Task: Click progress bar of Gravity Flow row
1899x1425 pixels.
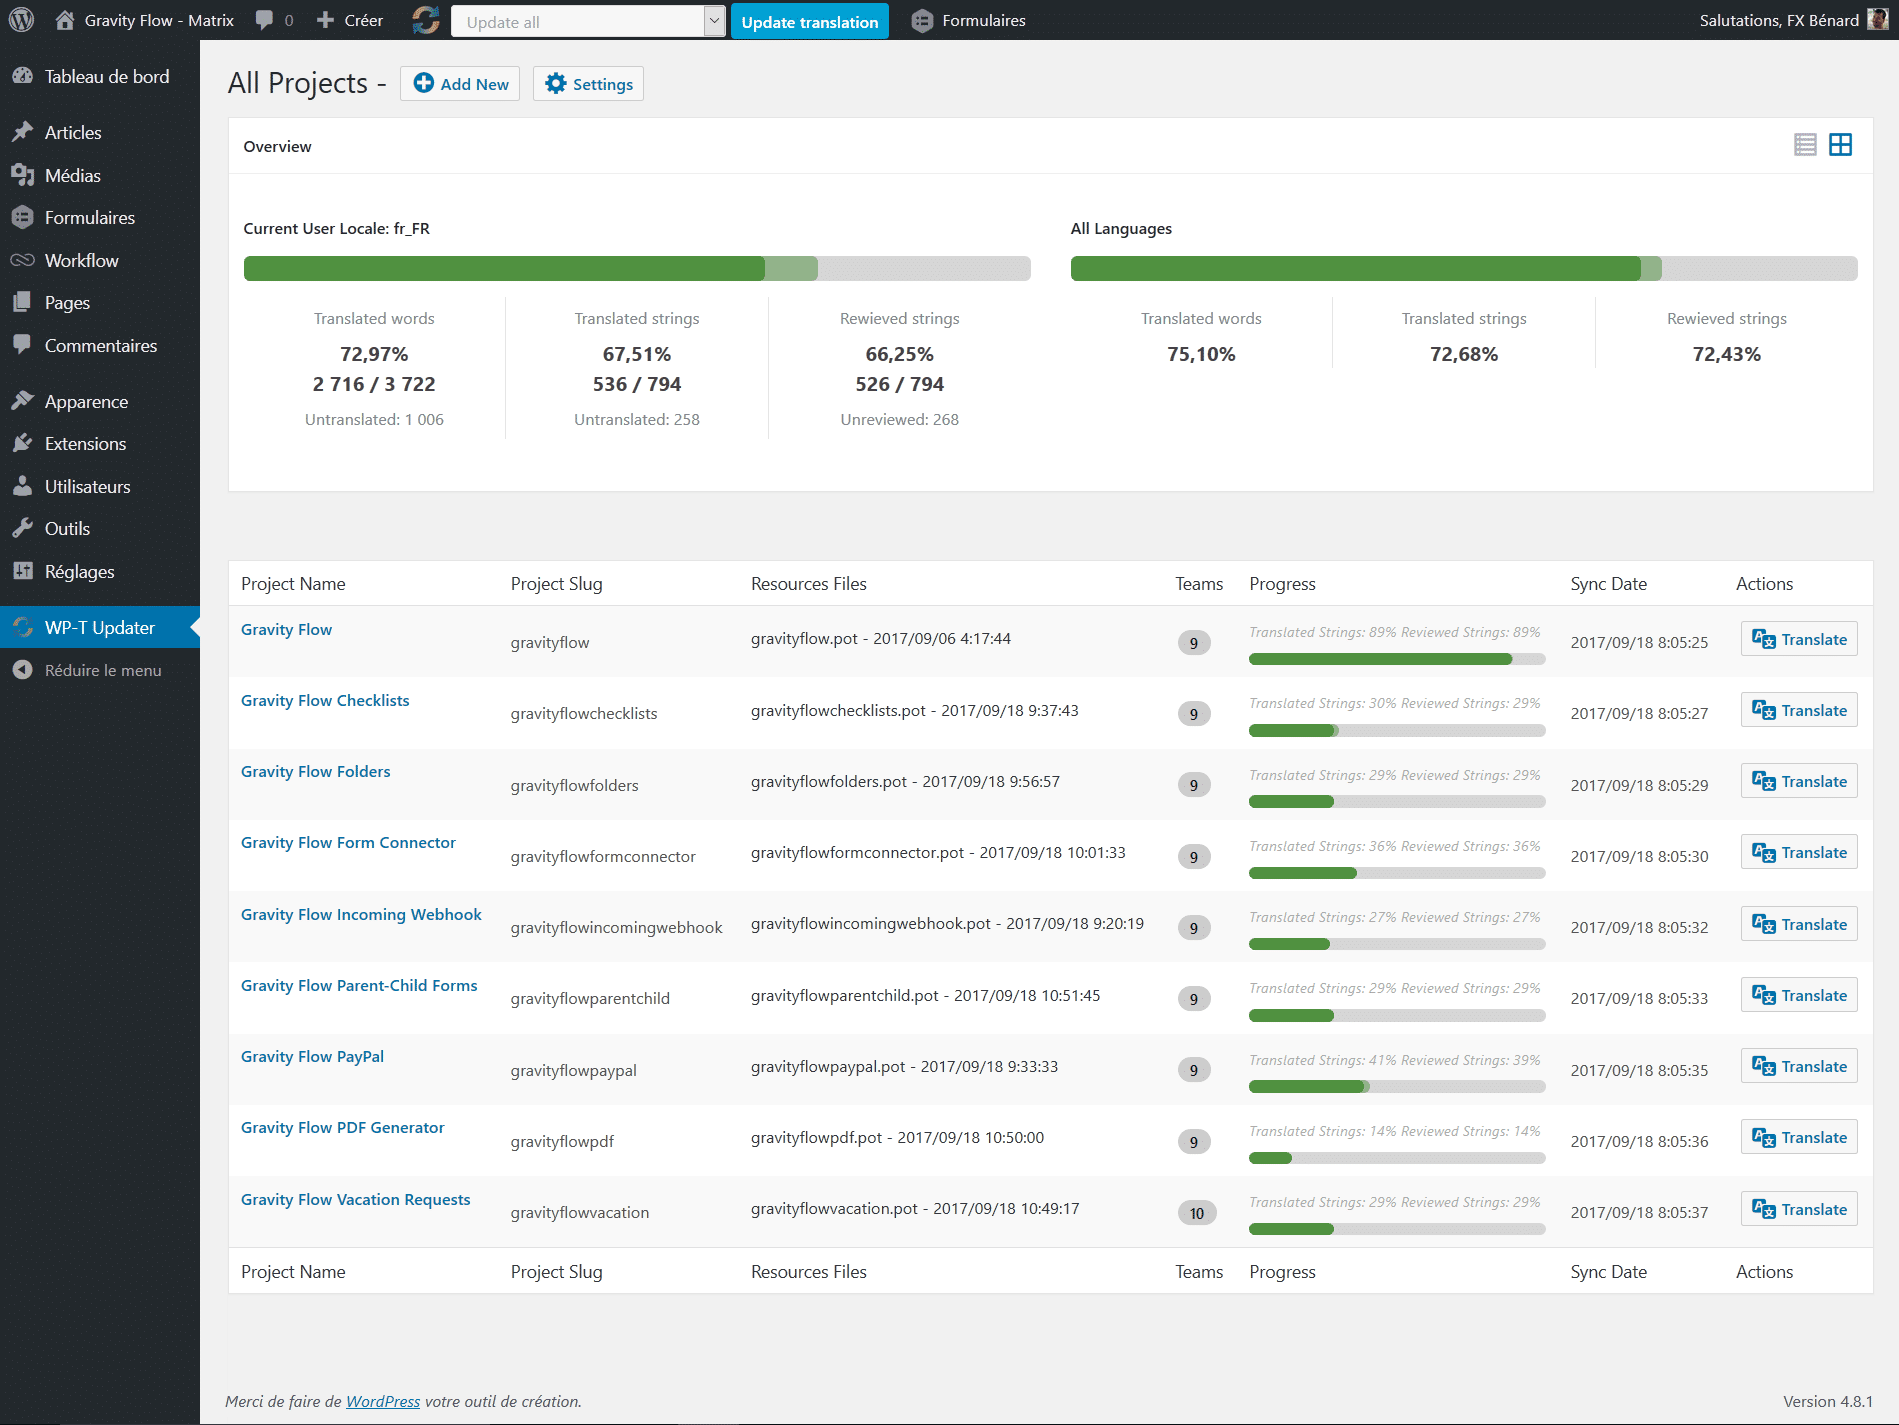Action: (1397, 659)
